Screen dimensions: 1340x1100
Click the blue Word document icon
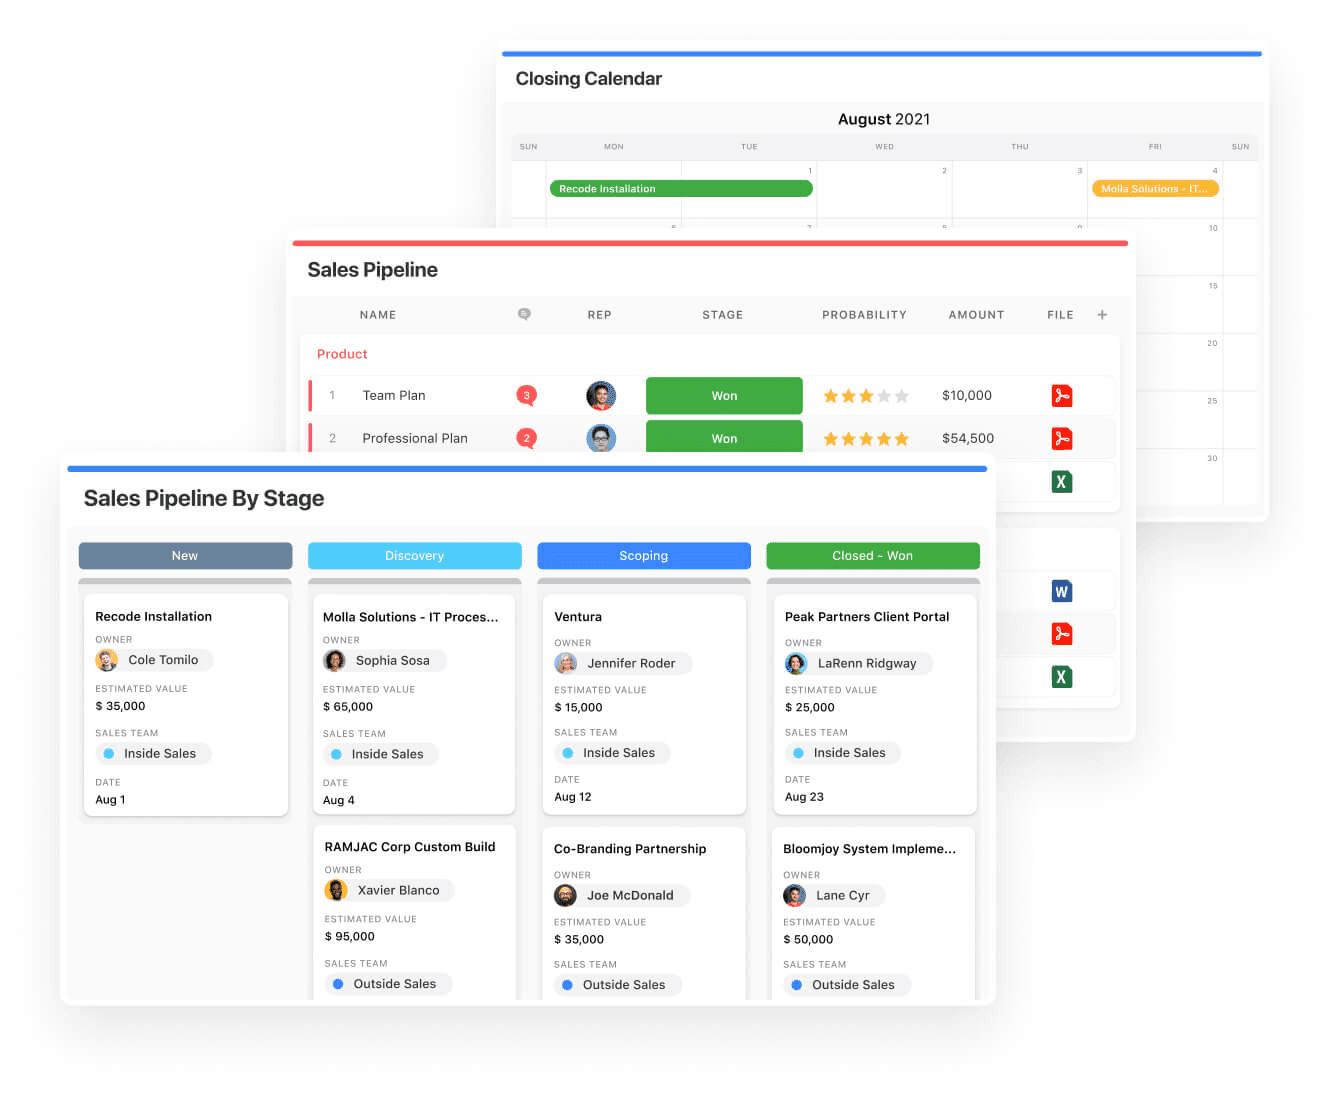(1062, 591)
